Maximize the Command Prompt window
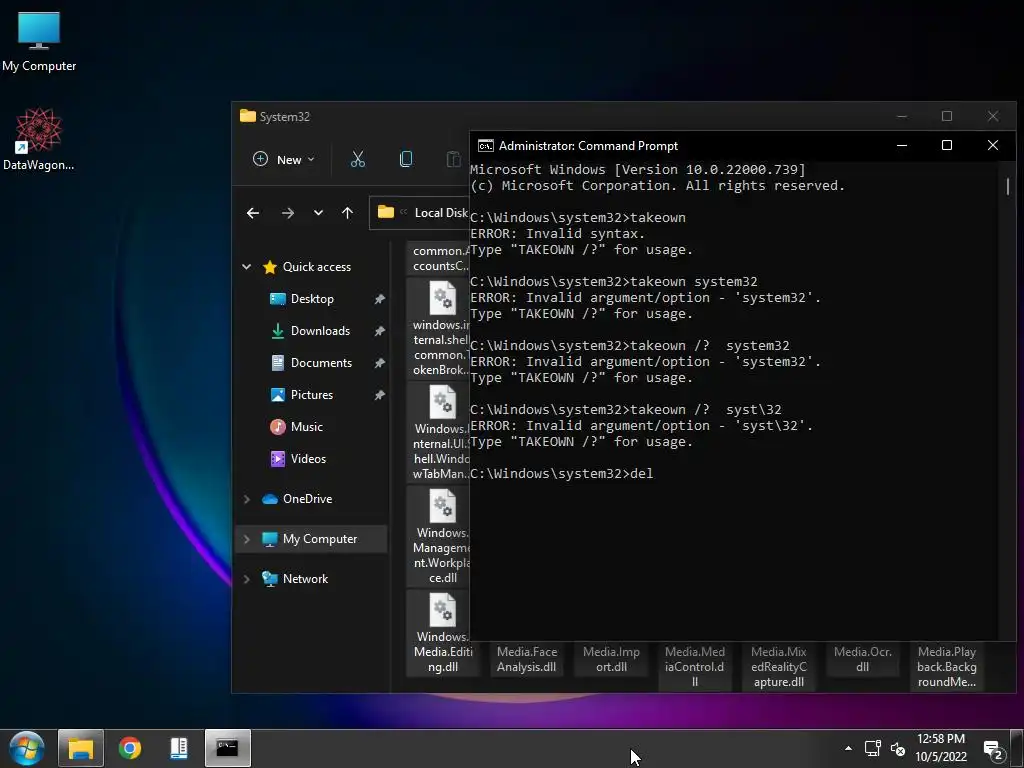 point(947,145)
